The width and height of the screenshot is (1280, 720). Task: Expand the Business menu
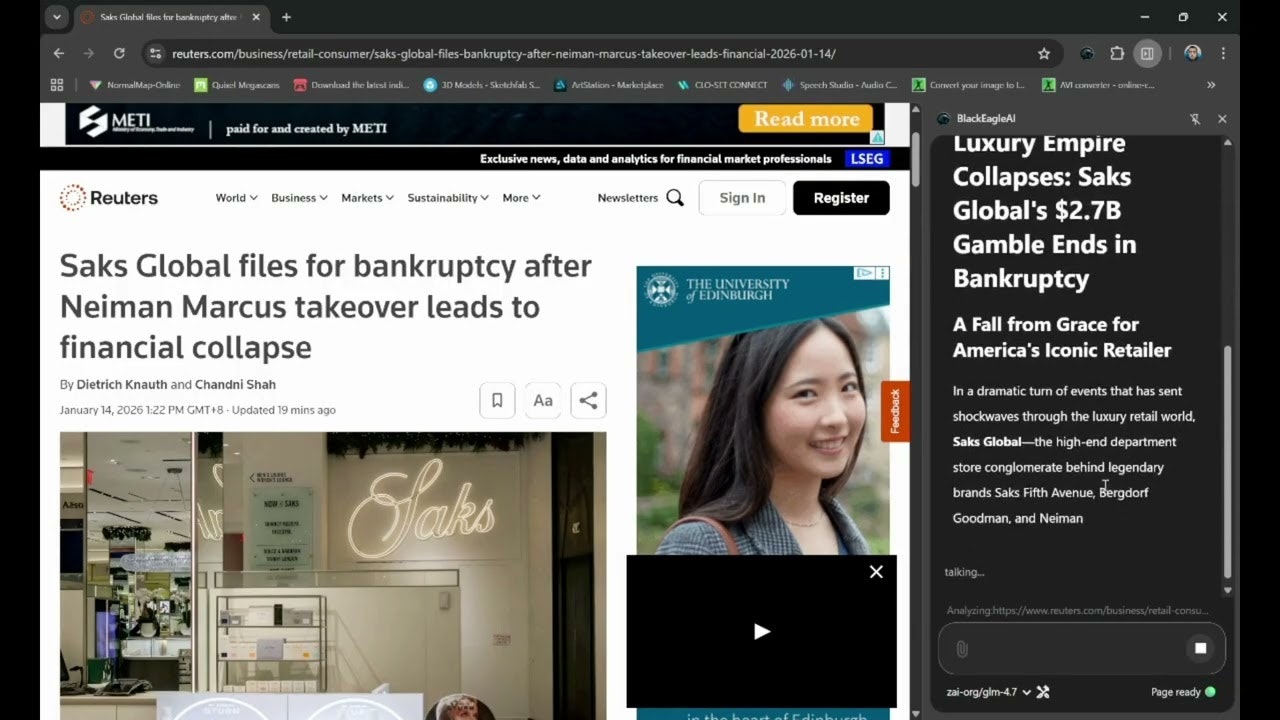click(299, 198)
